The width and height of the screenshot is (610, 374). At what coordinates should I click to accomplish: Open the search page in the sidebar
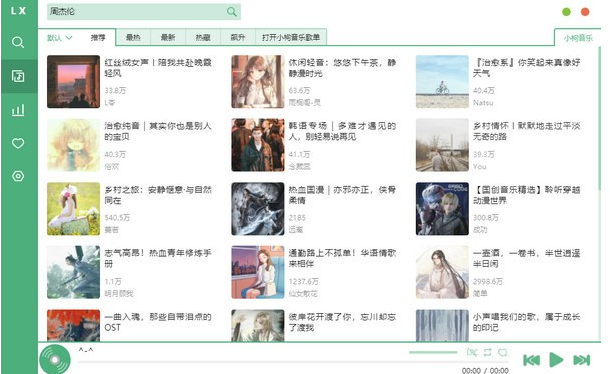click(18, 42)
